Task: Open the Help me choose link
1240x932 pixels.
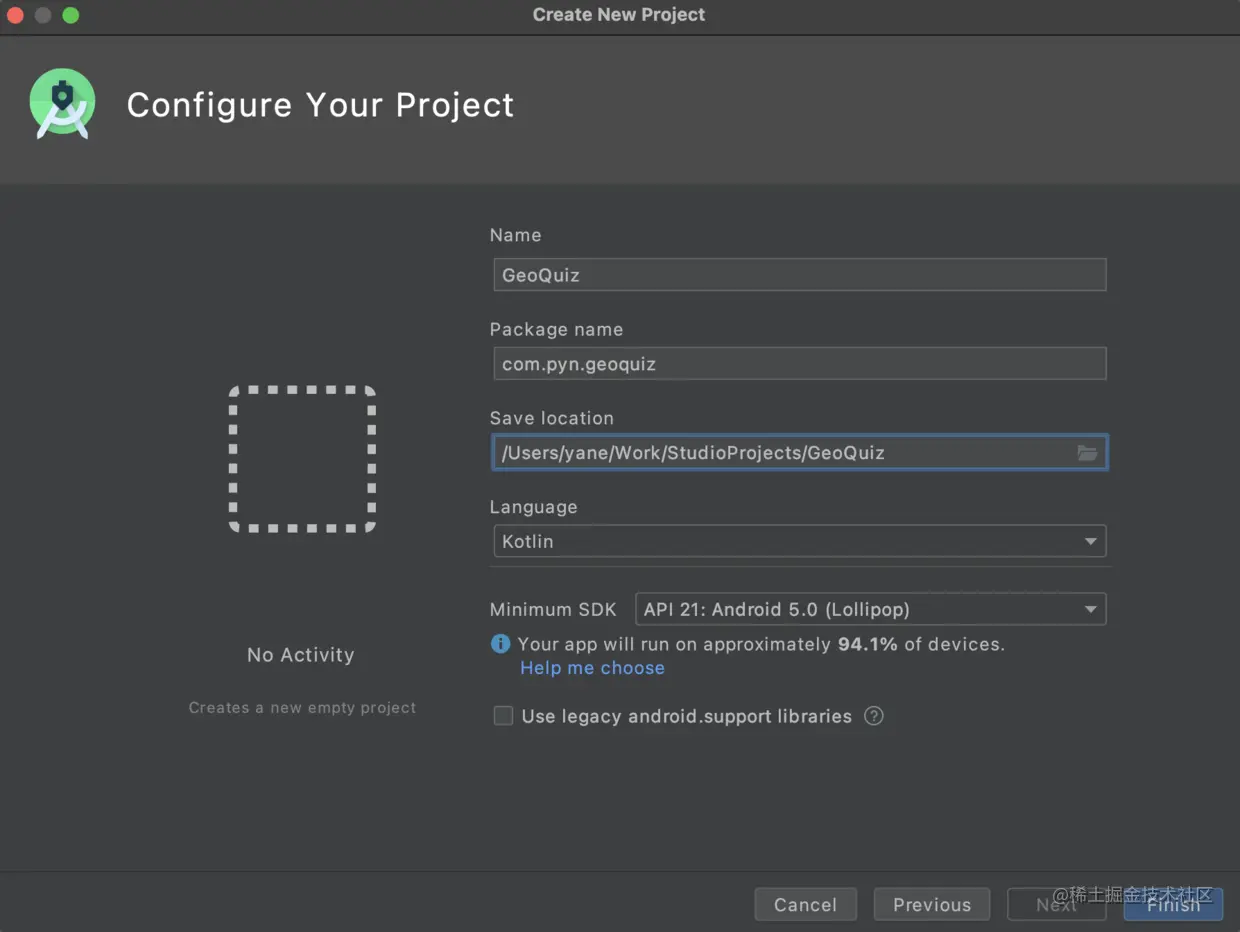Action: click(x=592, y=668)
